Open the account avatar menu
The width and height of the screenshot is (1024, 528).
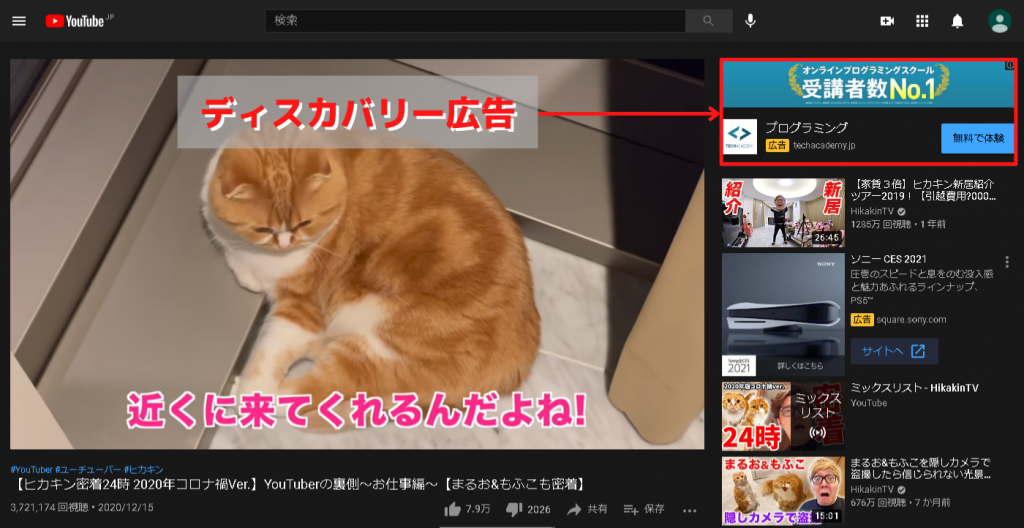(999, 21)
